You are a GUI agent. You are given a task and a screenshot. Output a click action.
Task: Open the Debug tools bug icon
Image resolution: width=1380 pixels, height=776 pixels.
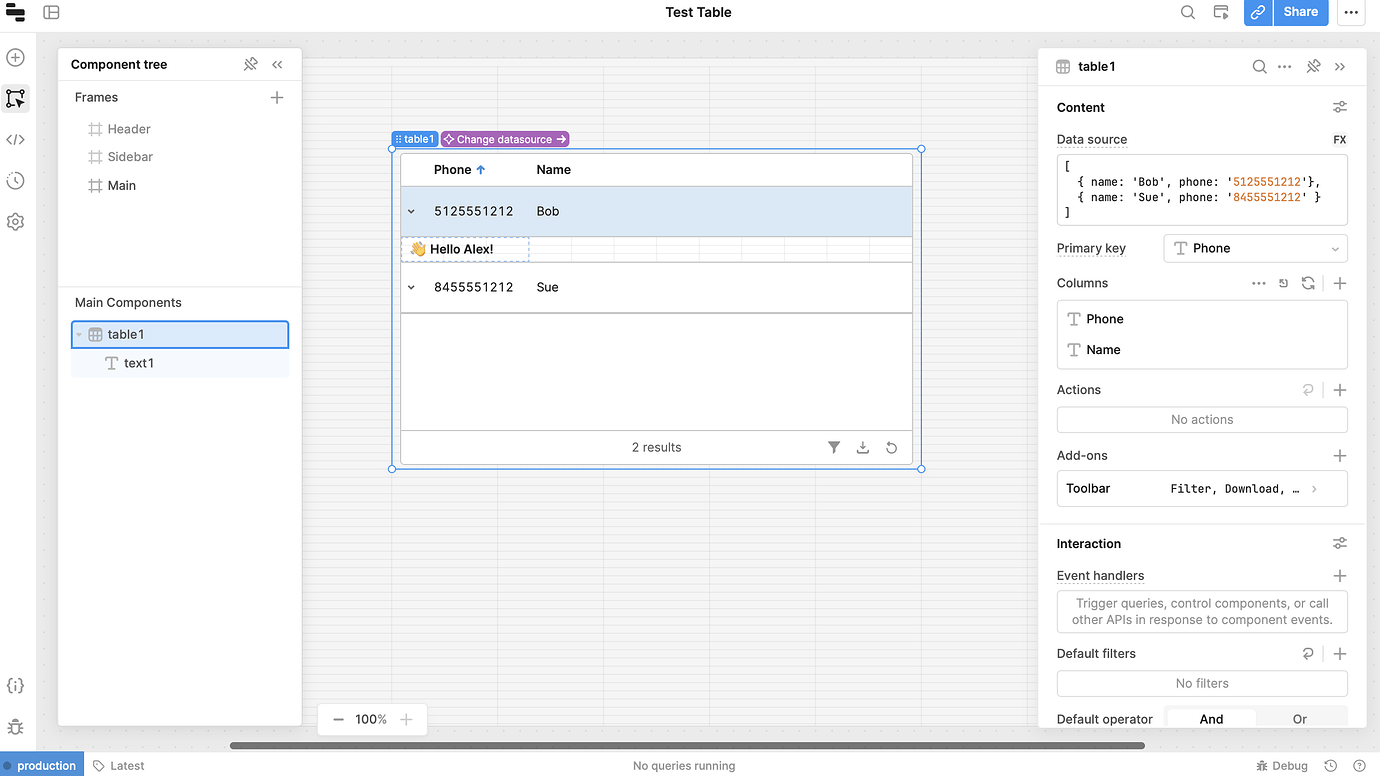click(x=15, y=727)
